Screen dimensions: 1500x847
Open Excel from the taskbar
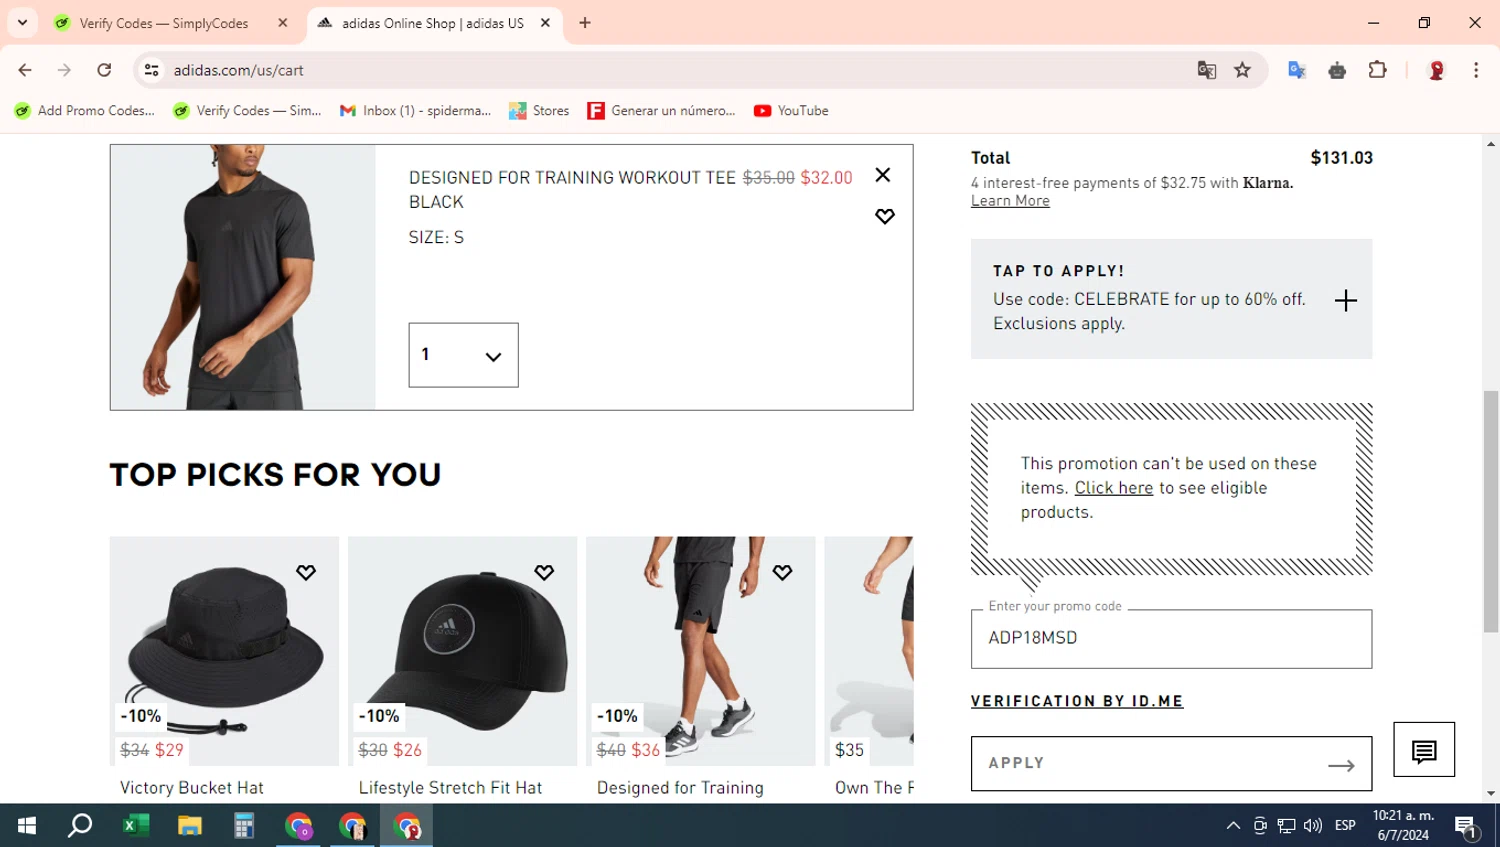coord(135,825)
